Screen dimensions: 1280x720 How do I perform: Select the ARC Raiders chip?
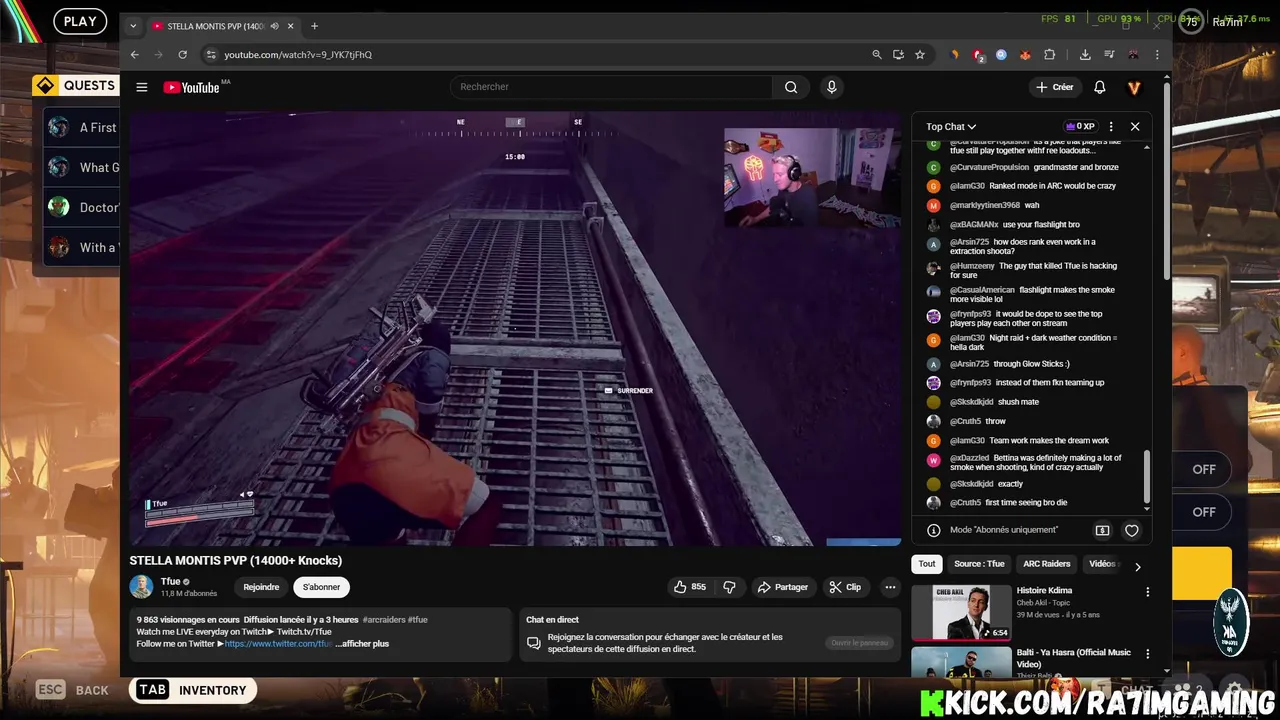click(1046, 564)
